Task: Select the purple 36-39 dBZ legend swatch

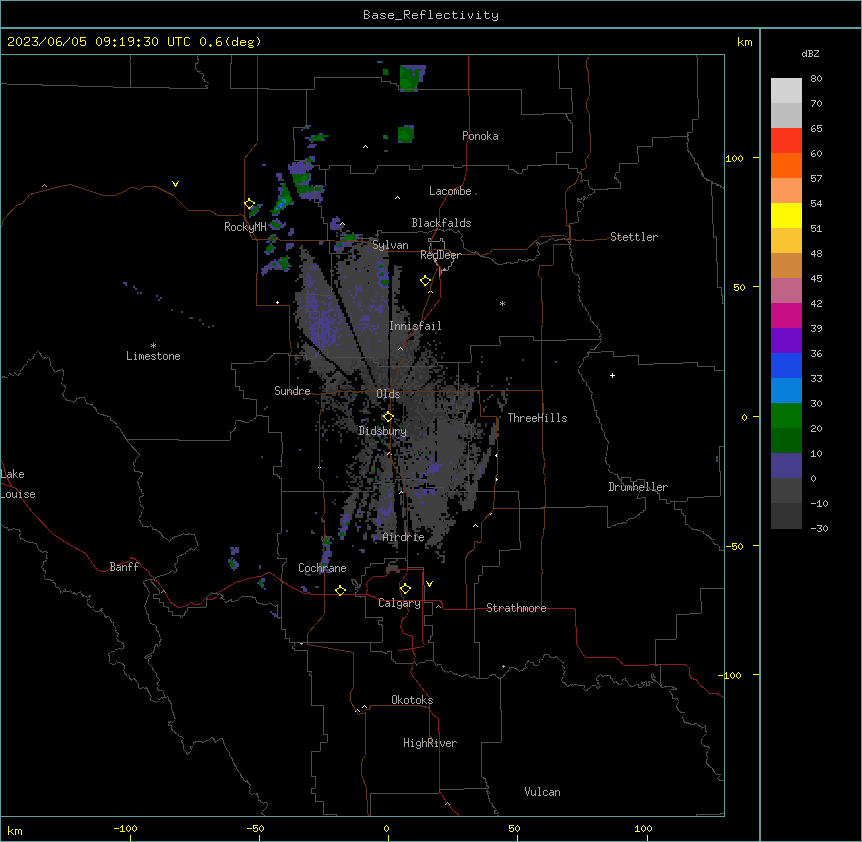Action: [786, 341]
